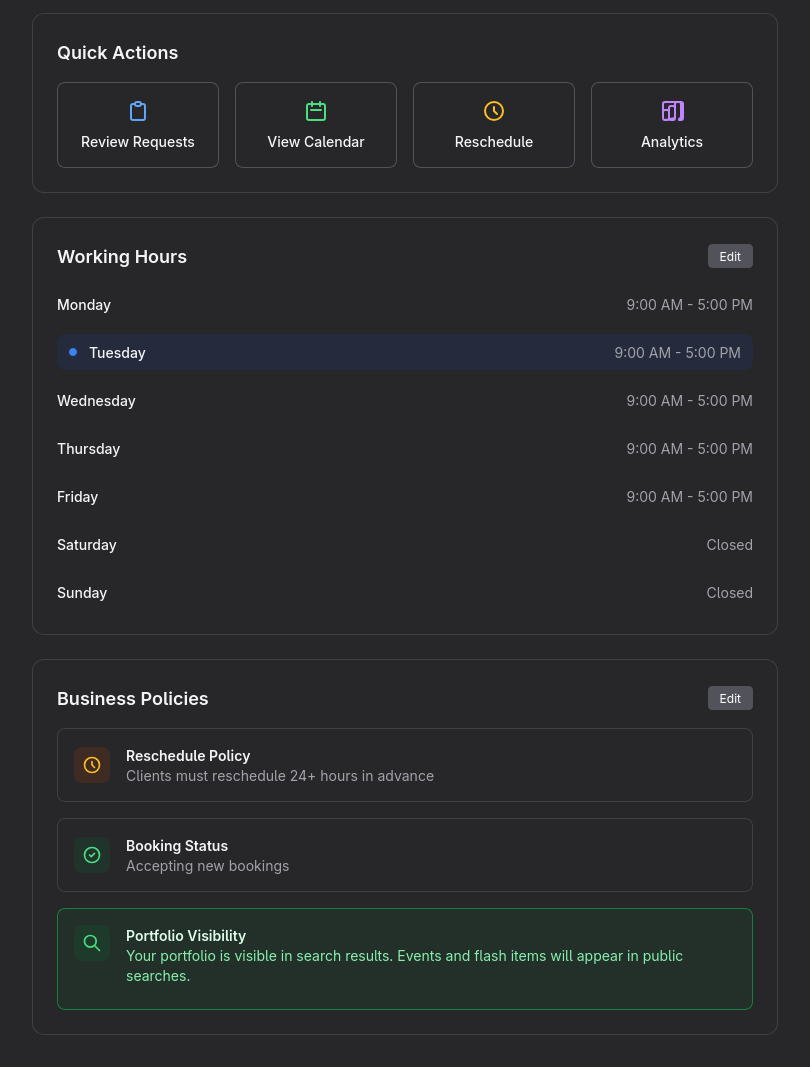Click the Saturday Closed status

[x=729, y=545]
